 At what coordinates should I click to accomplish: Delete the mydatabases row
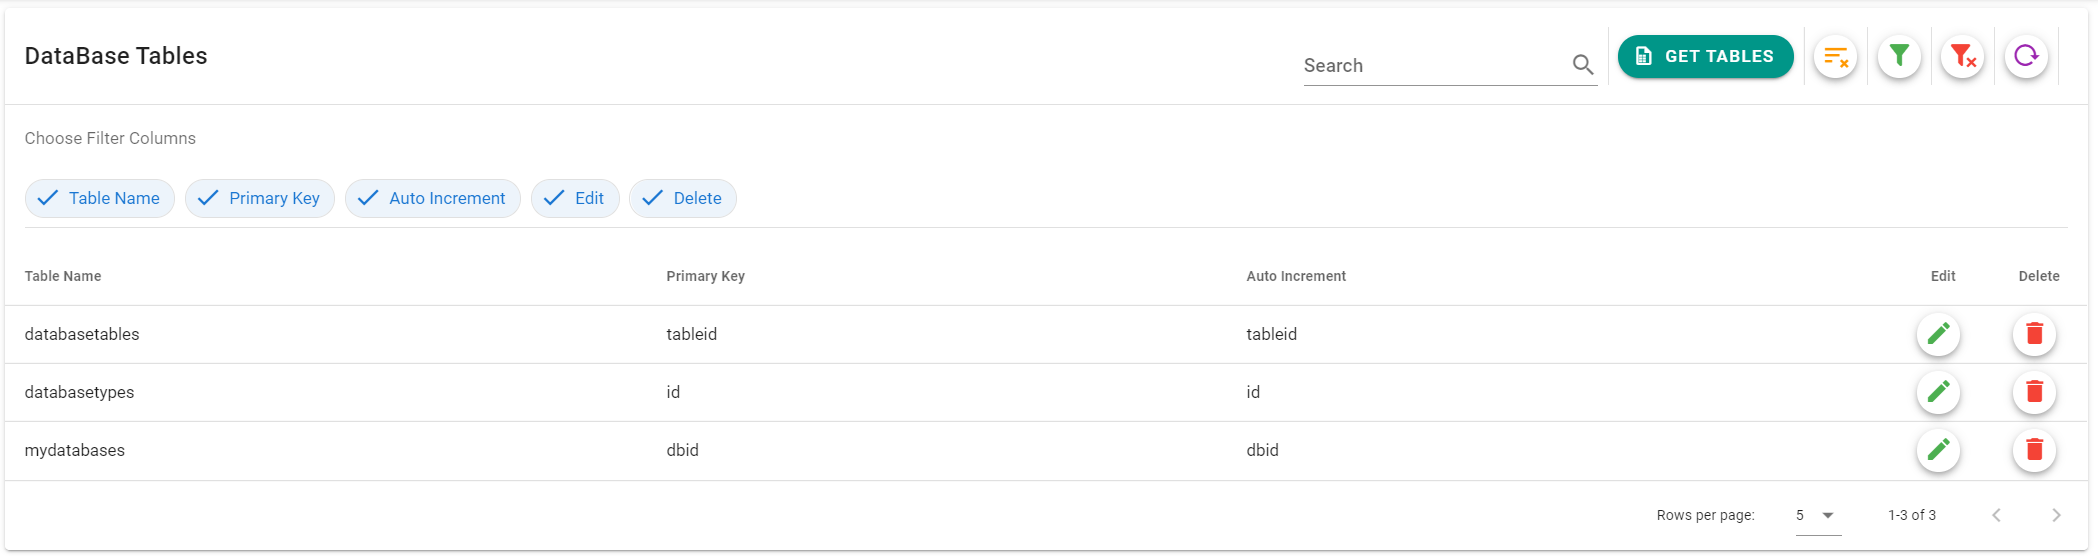2034,450
